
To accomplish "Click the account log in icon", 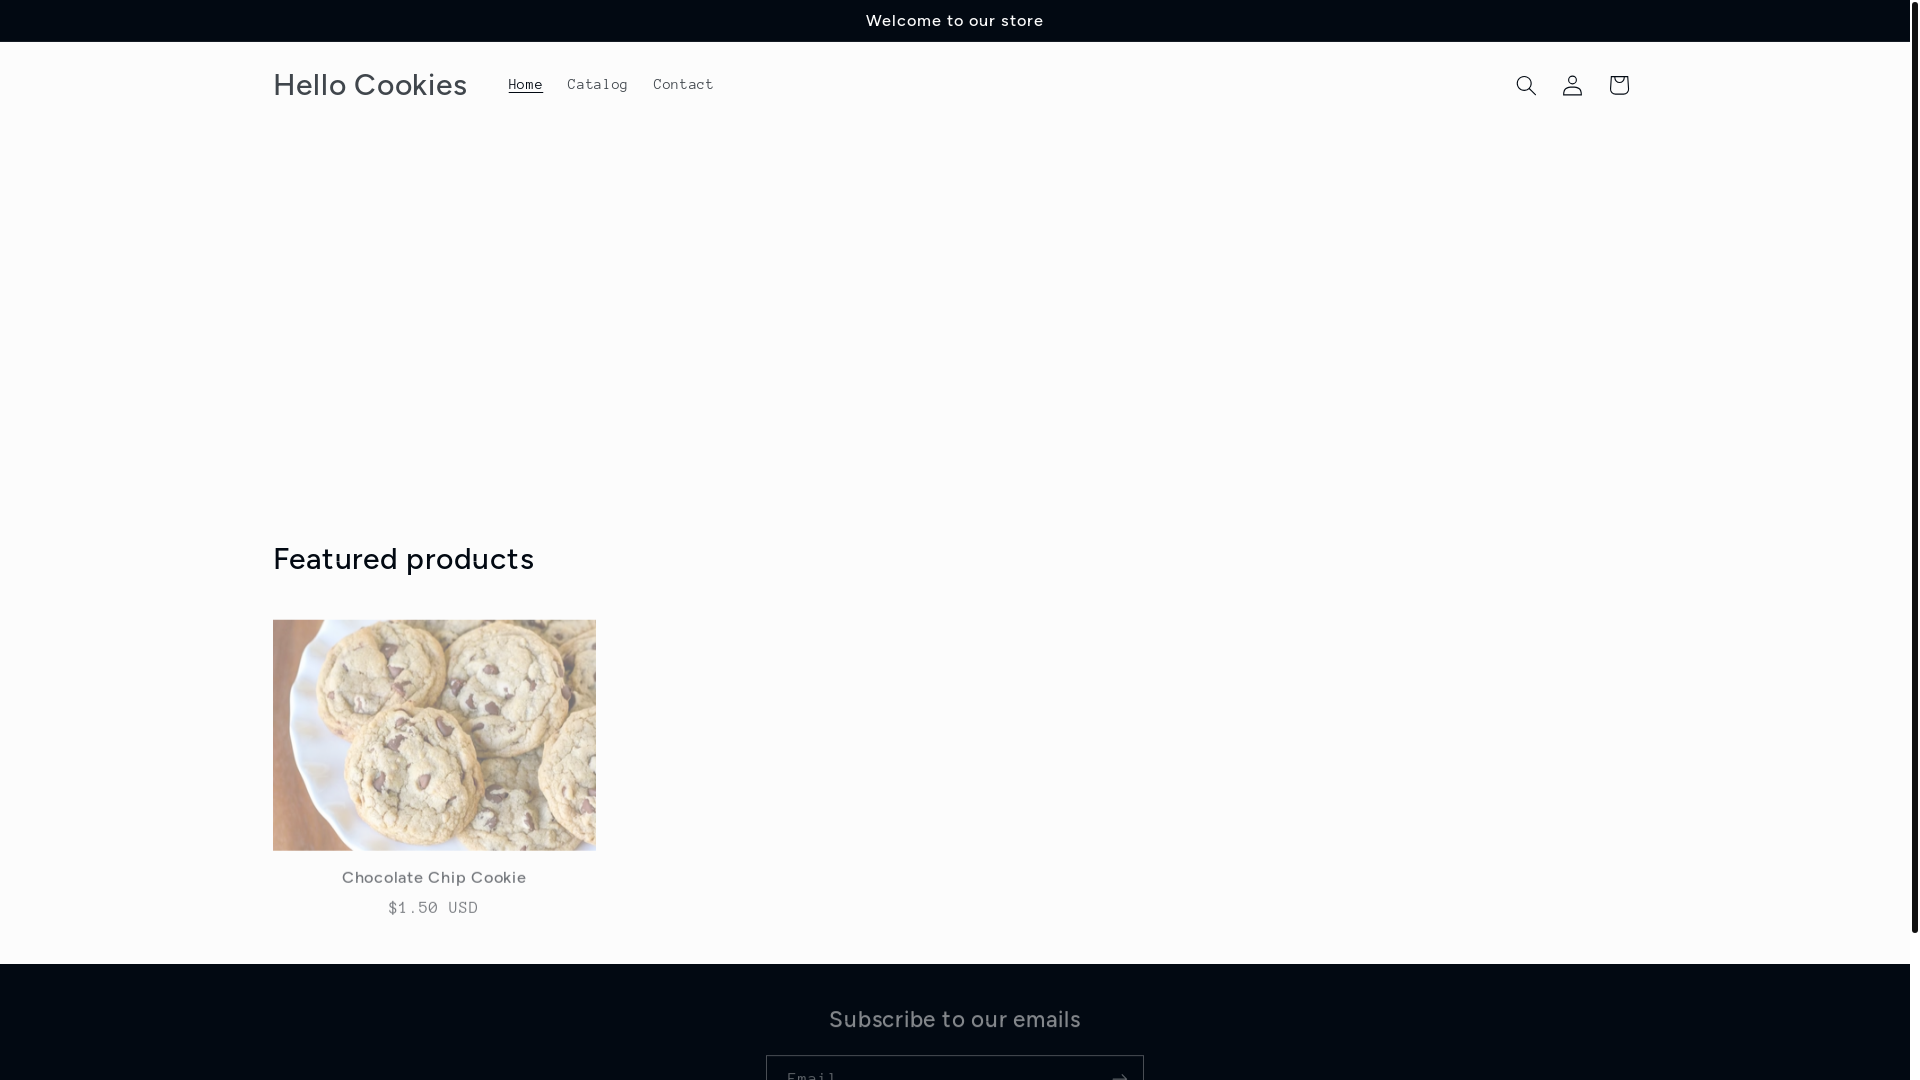I will (1572, 85).
